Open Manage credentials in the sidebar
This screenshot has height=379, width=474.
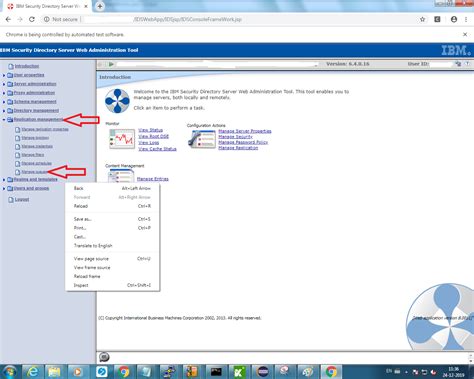click(x=37, y=146)
